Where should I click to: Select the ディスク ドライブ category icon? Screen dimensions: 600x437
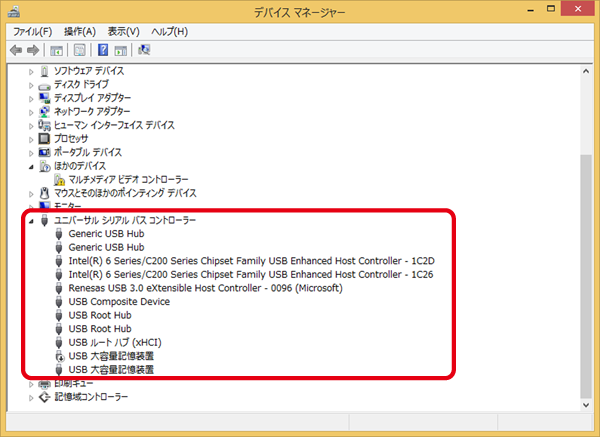(44, 86)
